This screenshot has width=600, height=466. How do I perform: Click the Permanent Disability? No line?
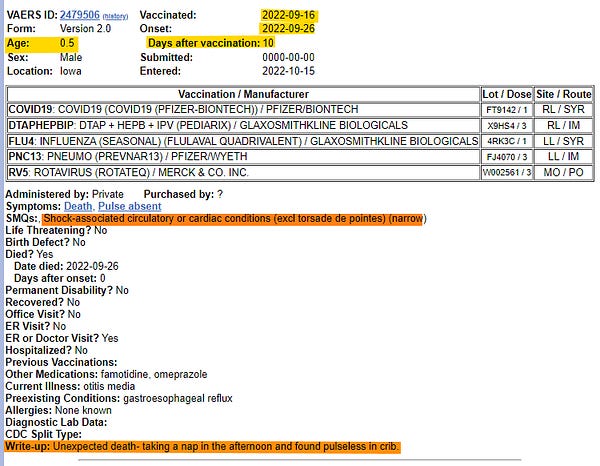[67, 290]
